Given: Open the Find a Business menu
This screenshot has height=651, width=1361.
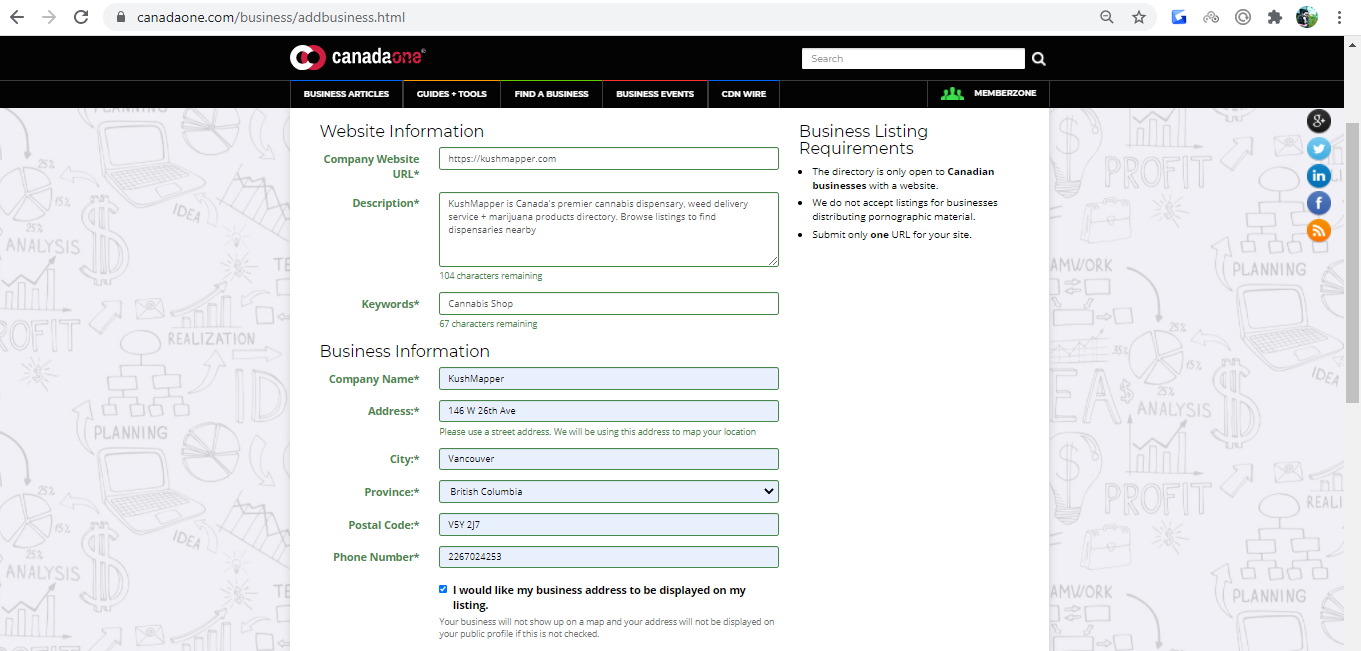Looking at the screenshot, I should (x=551, y=94).
